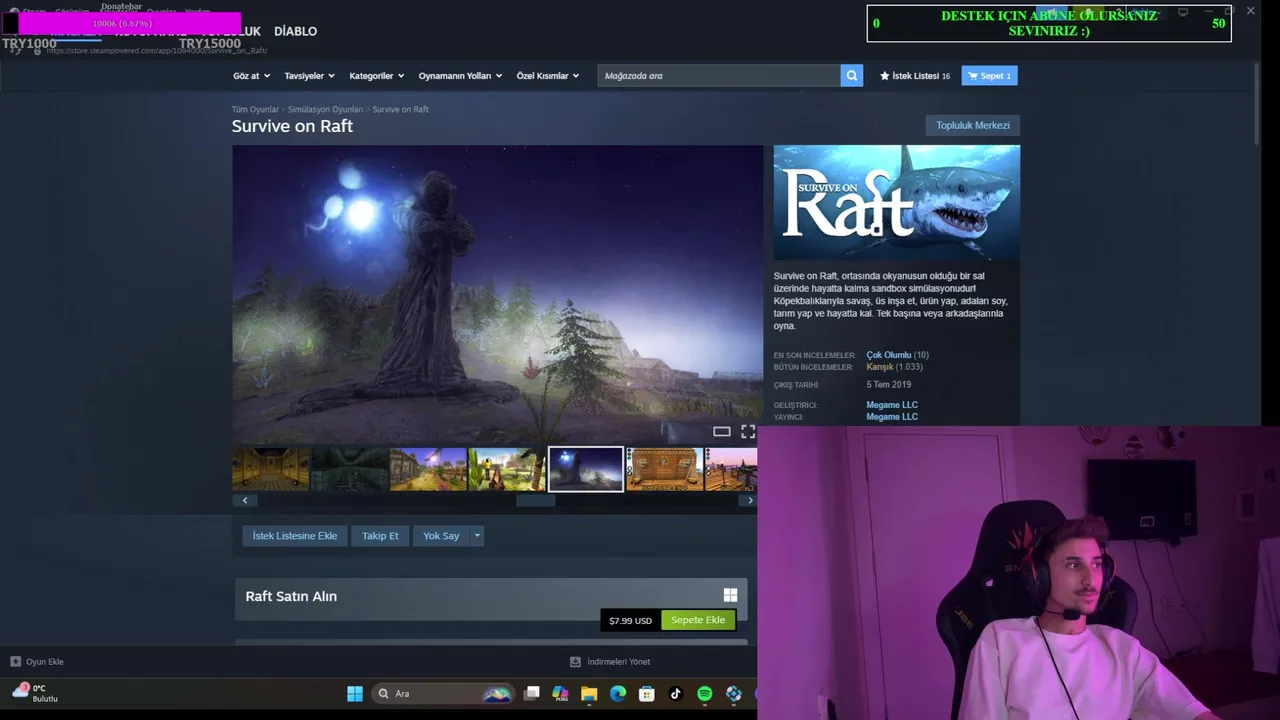Open developer link Megame LLC next to Geliştirici

click(892, 405)
